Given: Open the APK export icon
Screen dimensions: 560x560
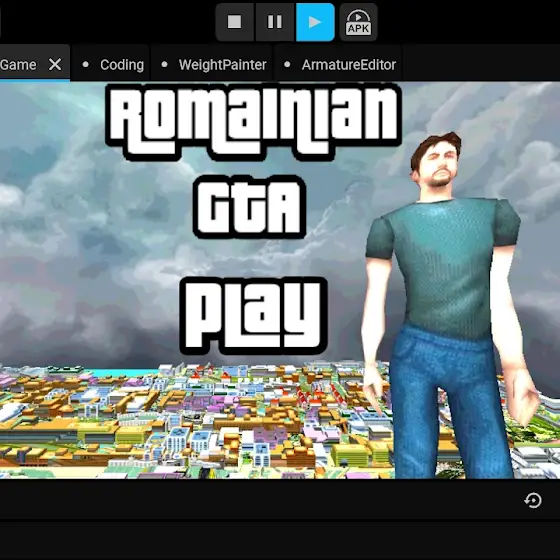Looking at the screenshot, I should tap(358, 22).
